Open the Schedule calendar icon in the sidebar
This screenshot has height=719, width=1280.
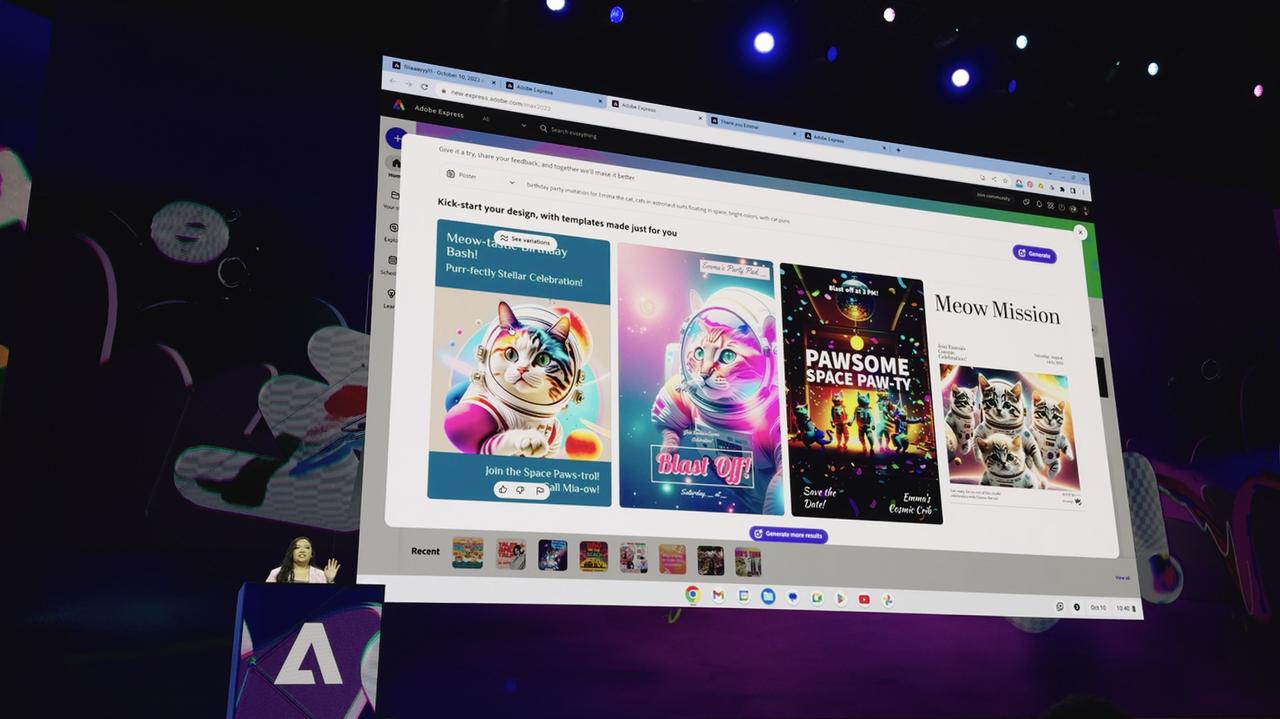pyautogui.click(x=391, y=260)
